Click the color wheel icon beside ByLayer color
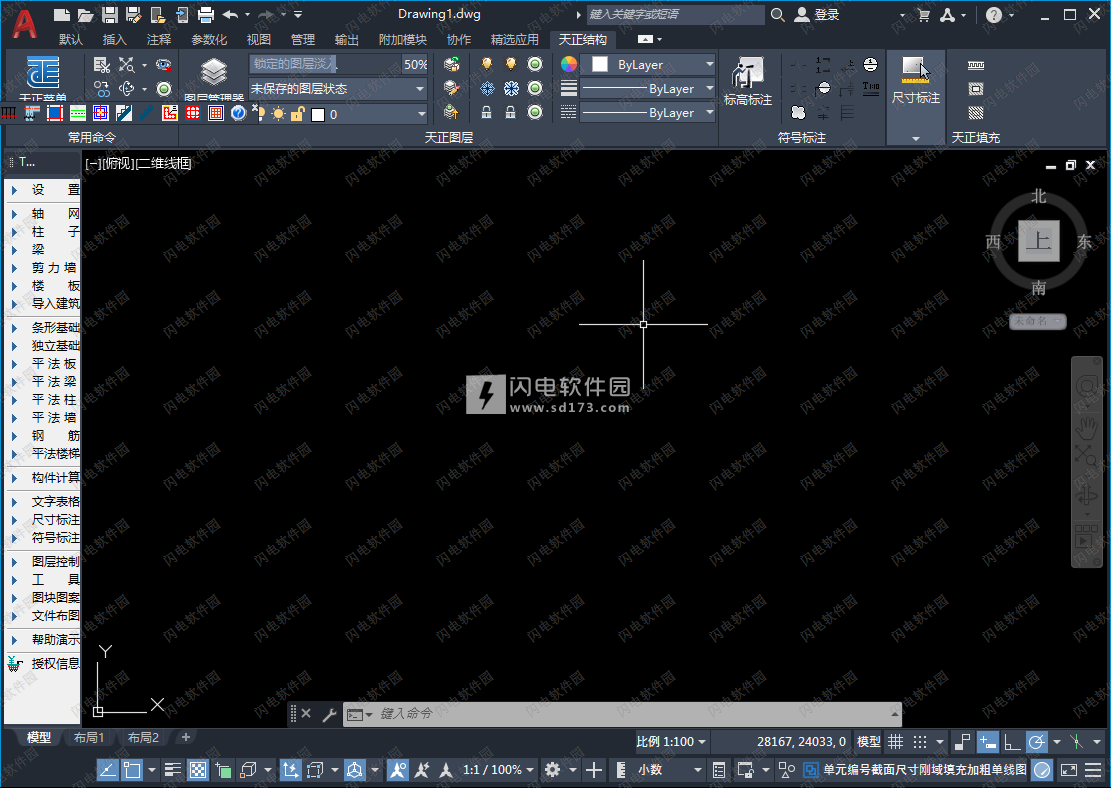The image size is (1111, 788). click(569, 64)
